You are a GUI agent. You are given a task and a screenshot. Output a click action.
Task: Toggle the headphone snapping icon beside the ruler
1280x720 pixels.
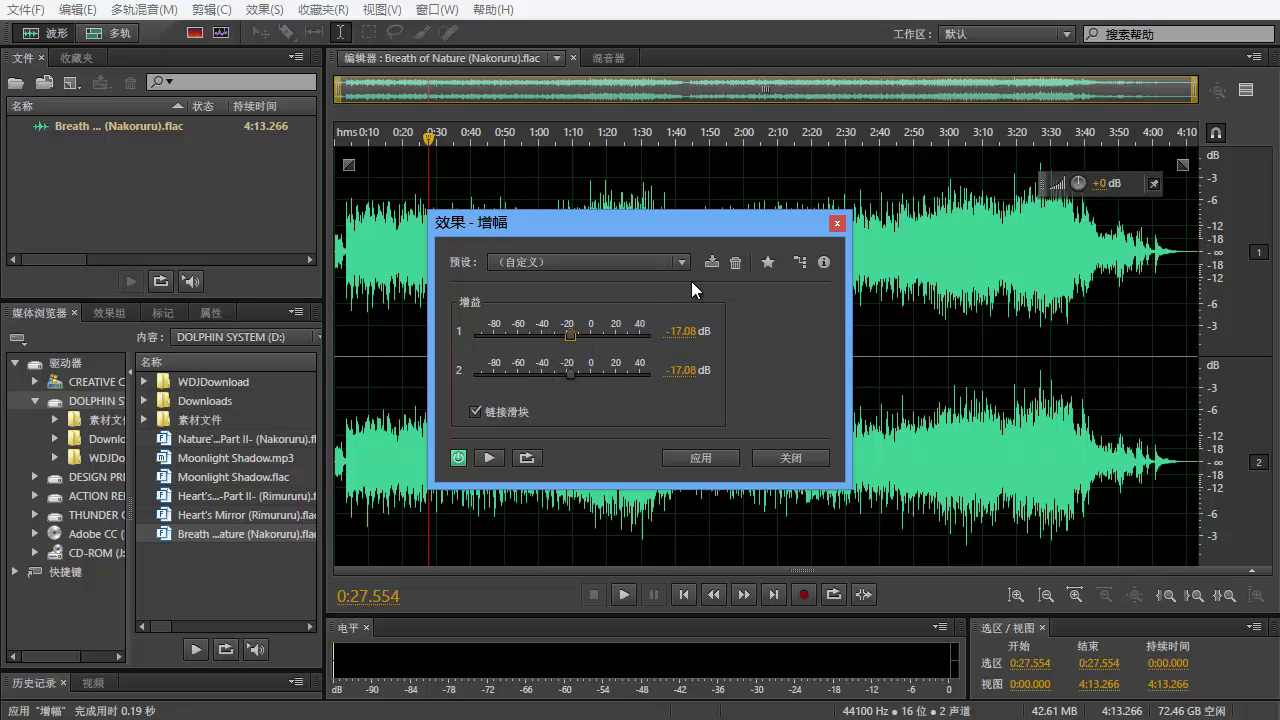[x=1216, y=132]
